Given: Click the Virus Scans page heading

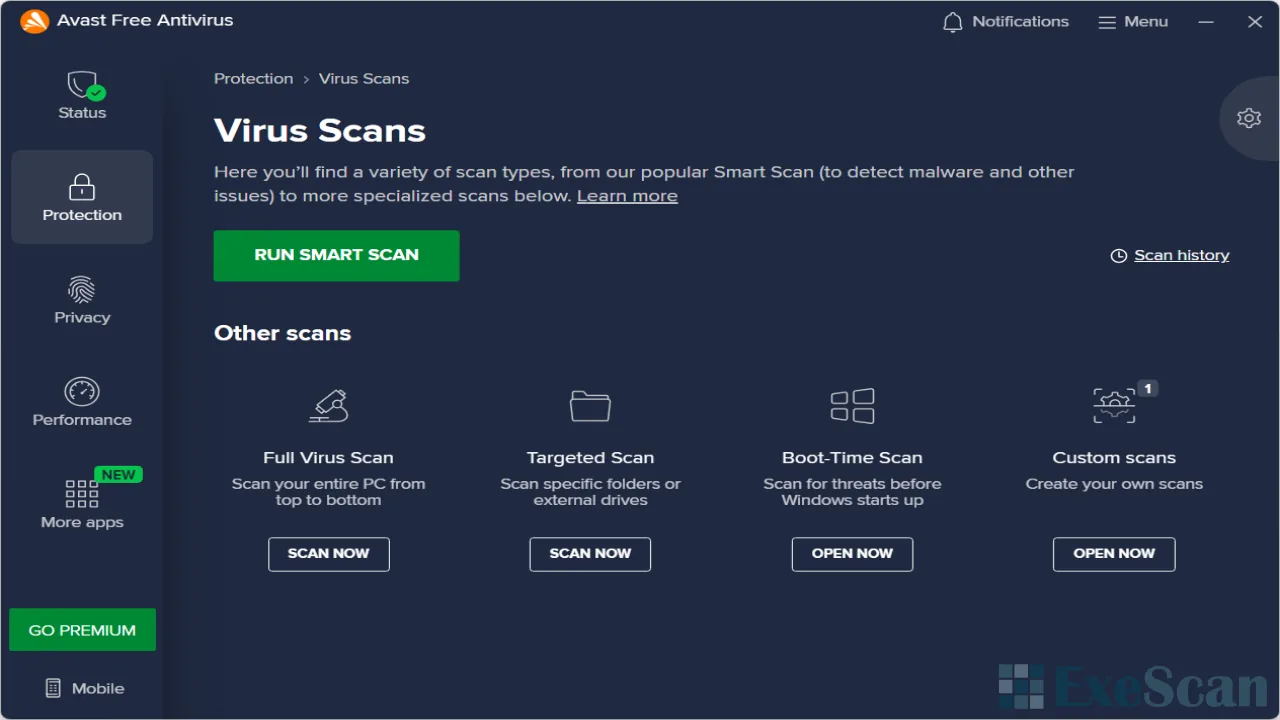Looking at the screenshot, I should tap(320, 130).
